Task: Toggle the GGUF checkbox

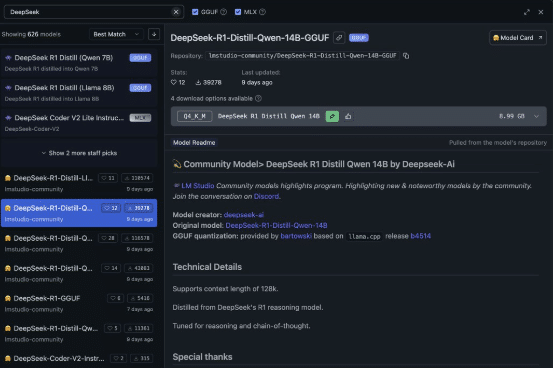Action: click(195, 12)
